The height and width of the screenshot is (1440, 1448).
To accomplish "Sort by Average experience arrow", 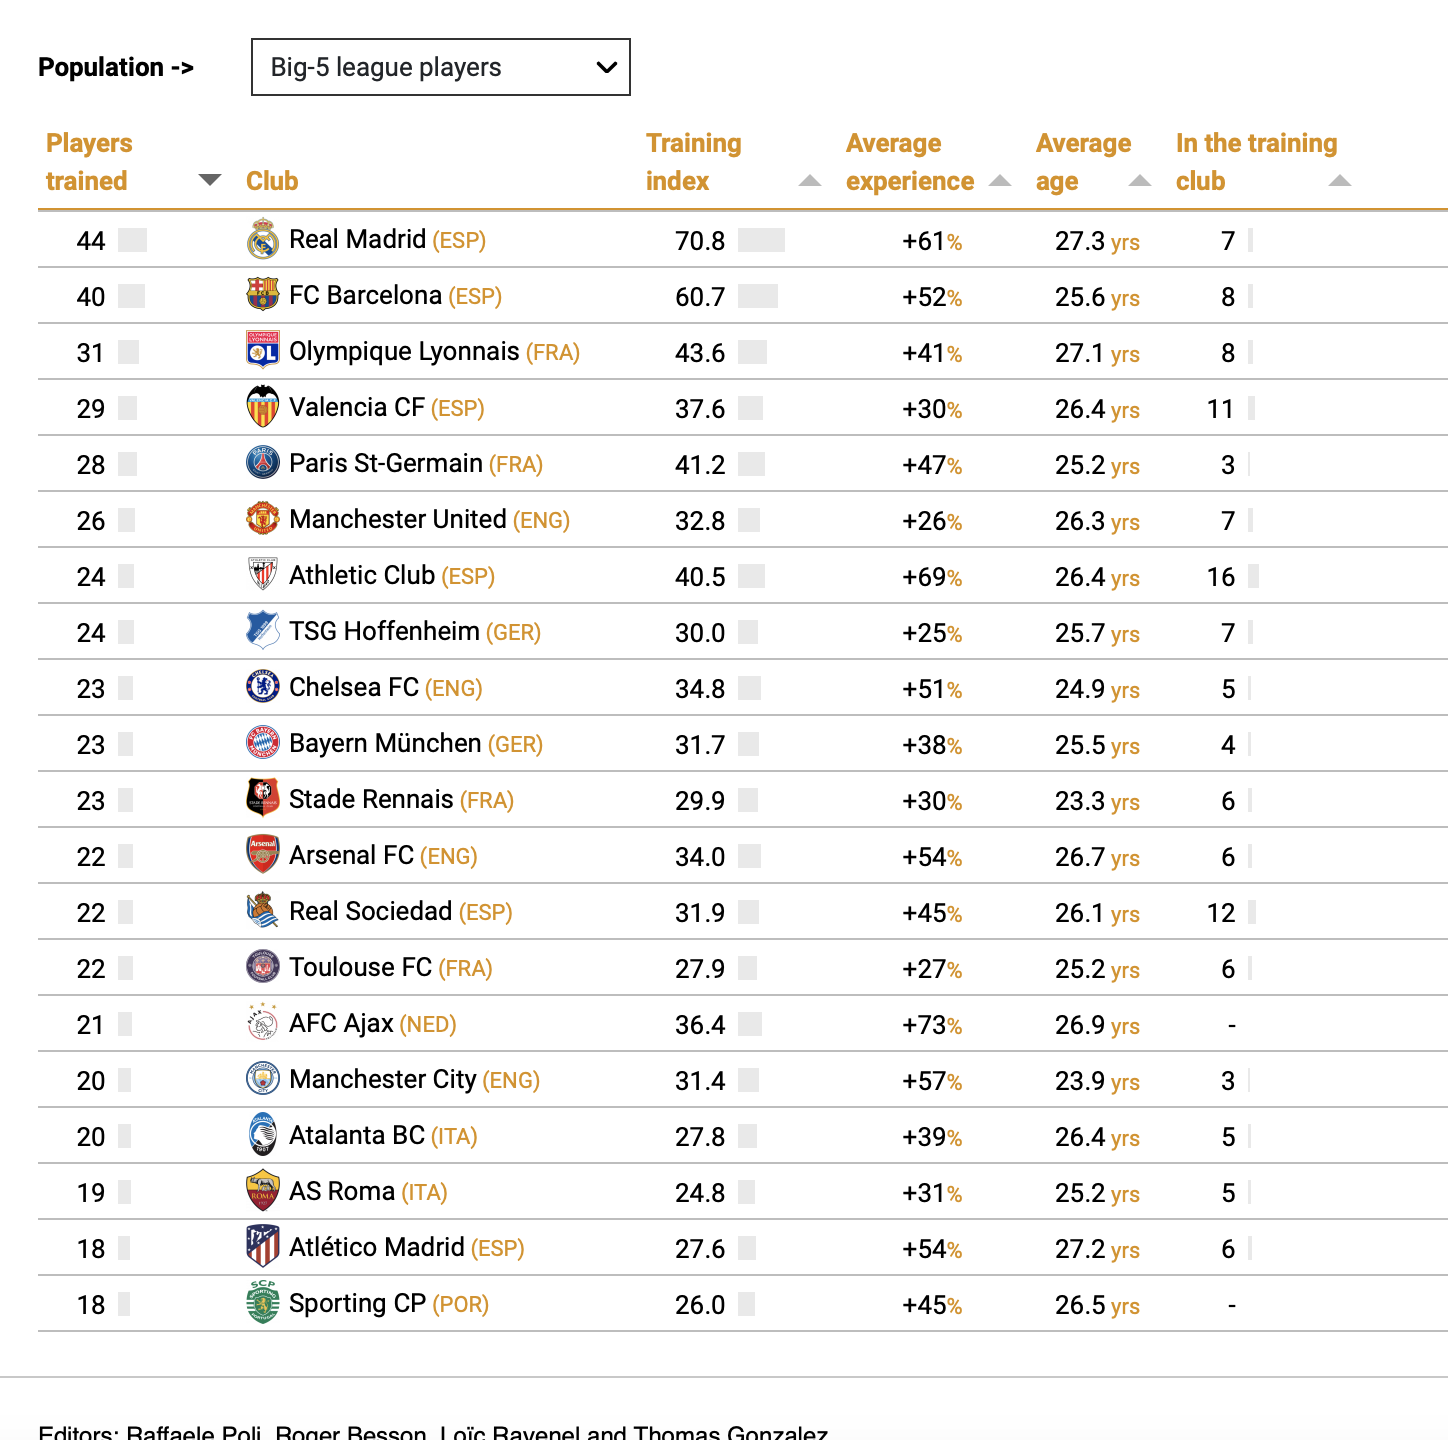I will [1000, 181].
